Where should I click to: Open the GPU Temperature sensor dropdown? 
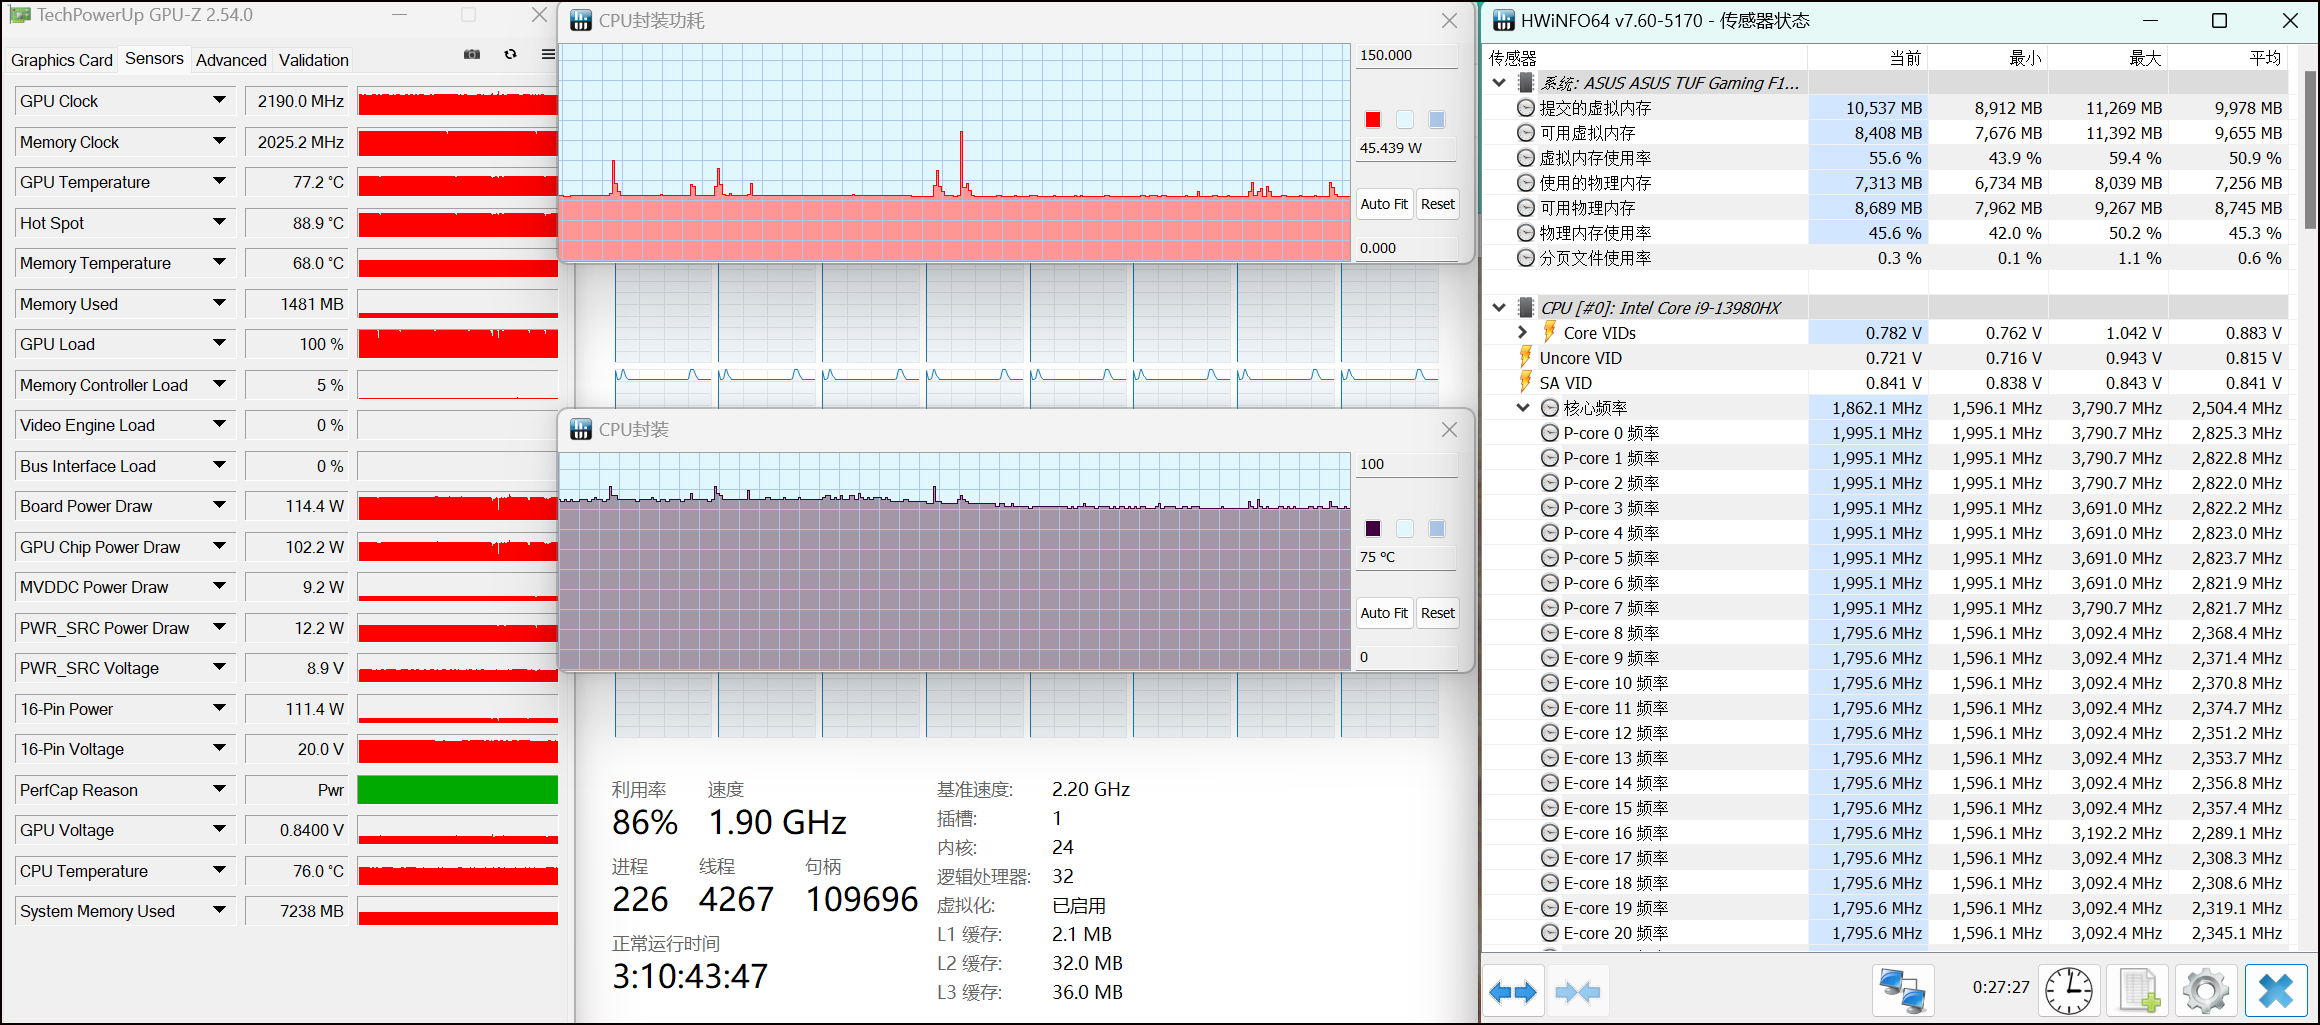pyautogui.click(x=219, y=181)
